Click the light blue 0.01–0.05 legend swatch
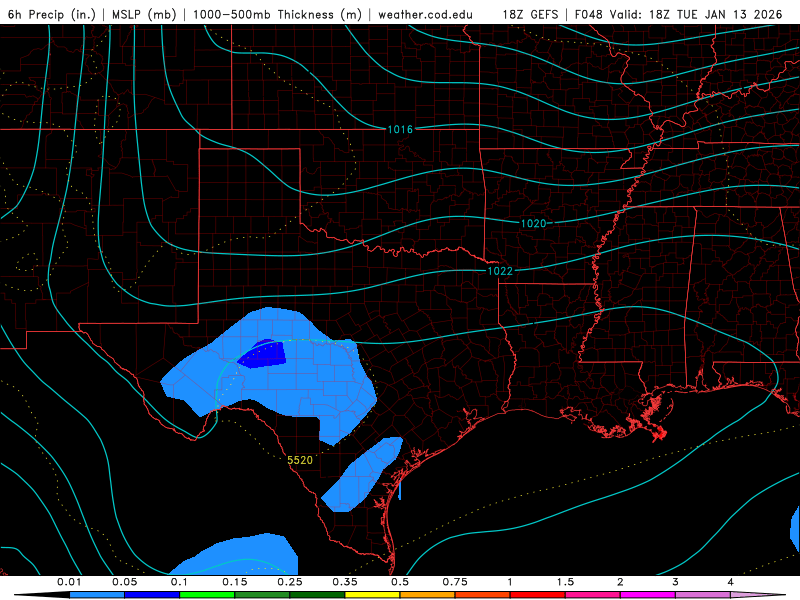This screenshot has height=600, width=800. click(x=97, y=595)
